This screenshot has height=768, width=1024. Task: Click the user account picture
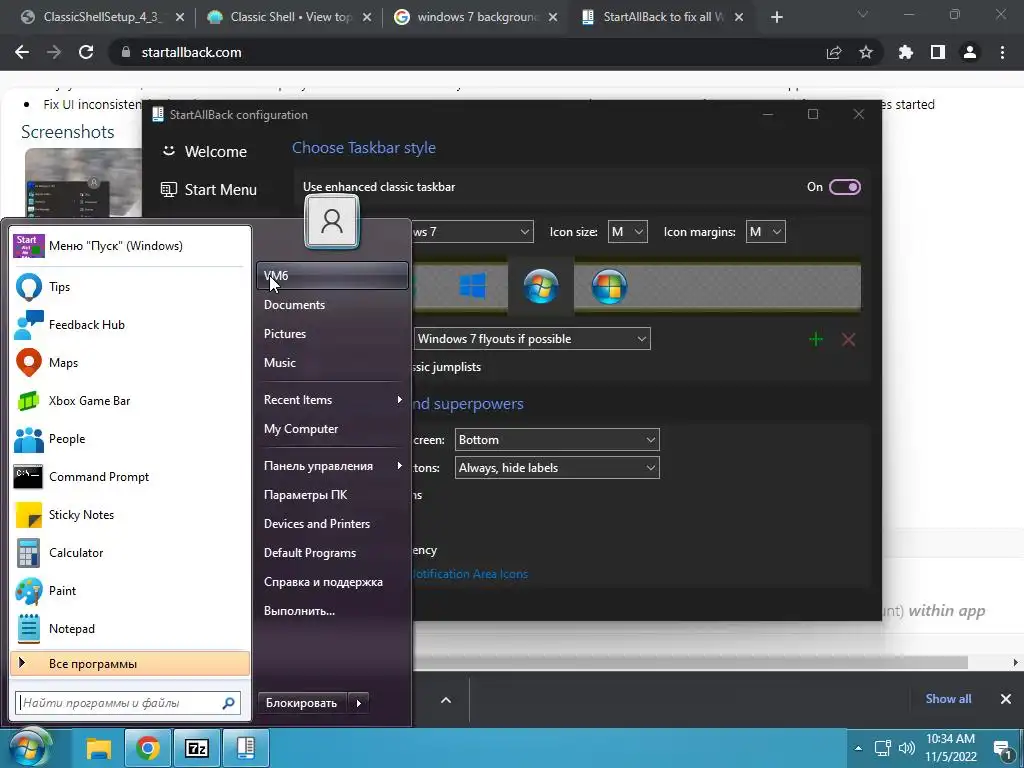click(x=332, y=221)
